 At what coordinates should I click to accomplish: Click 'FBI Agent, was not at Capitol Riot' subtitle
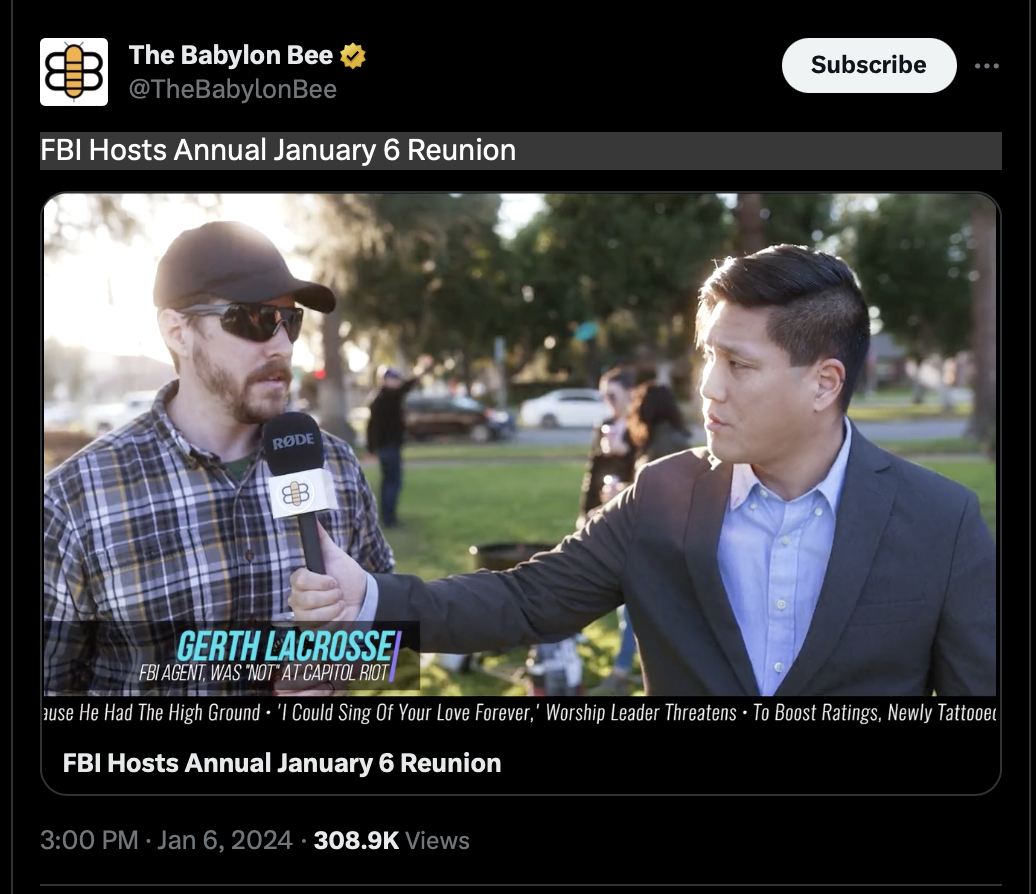(264, 673)
